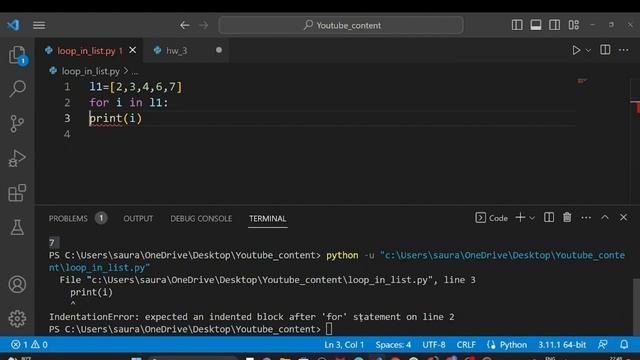Click the loop_in_list.py breadcrumb
The image size is (640, 360).
[x=90, y=71]
